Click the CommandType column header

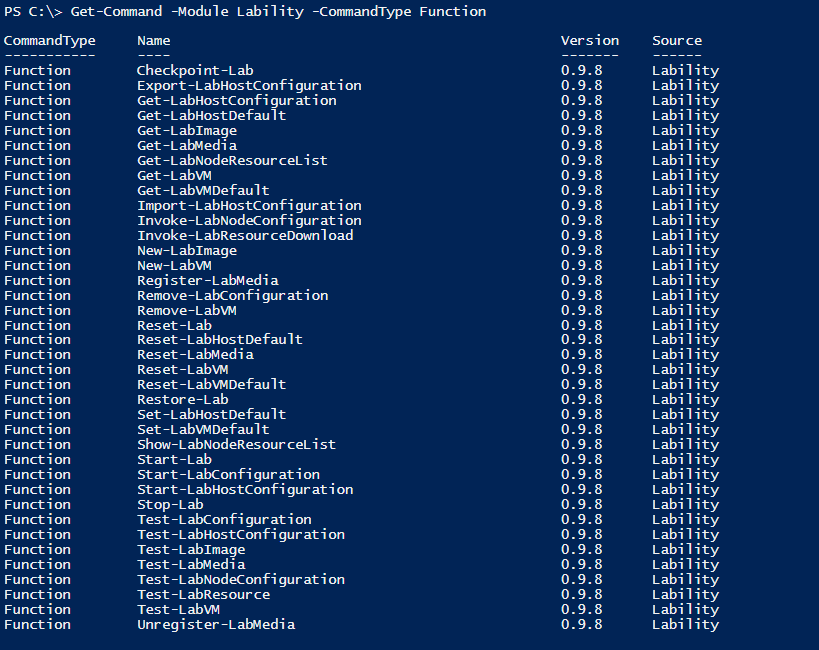pyautogui.click(x=50, y=41)
